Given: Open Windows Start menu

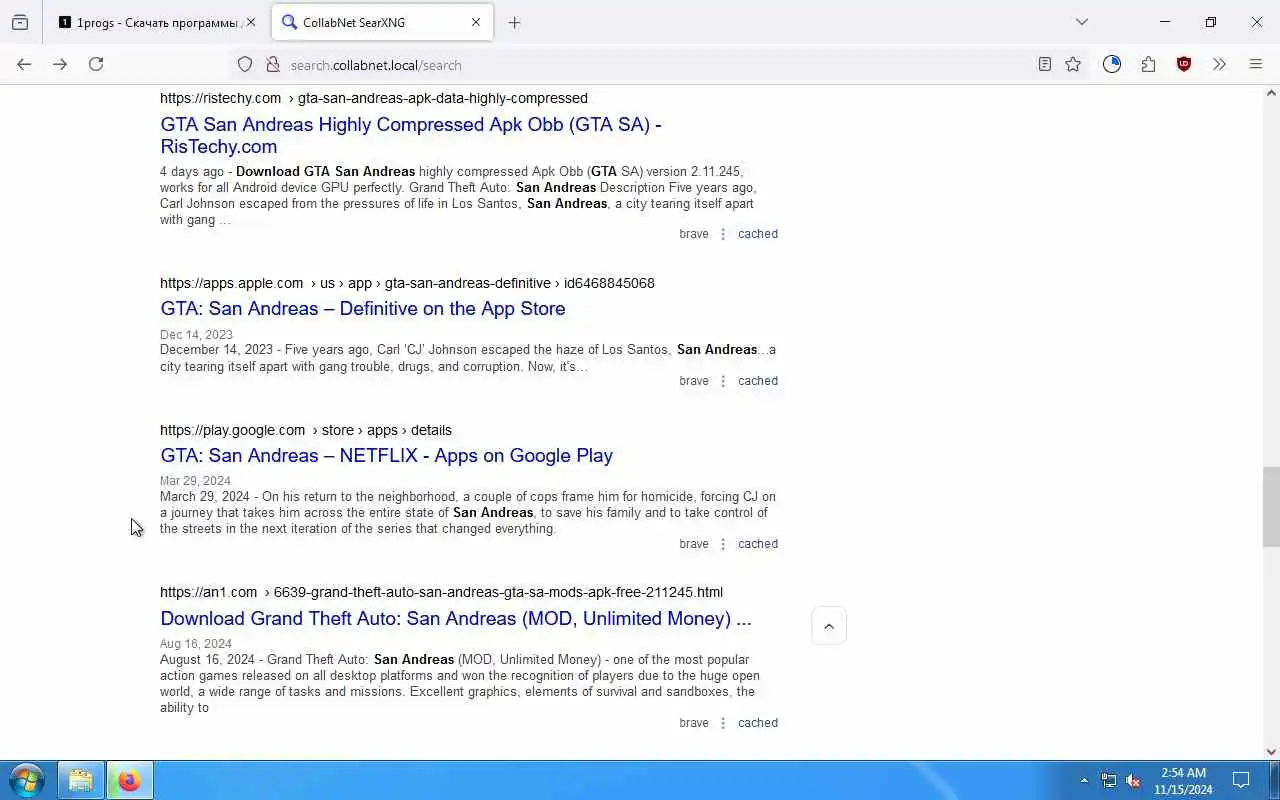Looking at the screenshot, I should [x=26, y=780].
